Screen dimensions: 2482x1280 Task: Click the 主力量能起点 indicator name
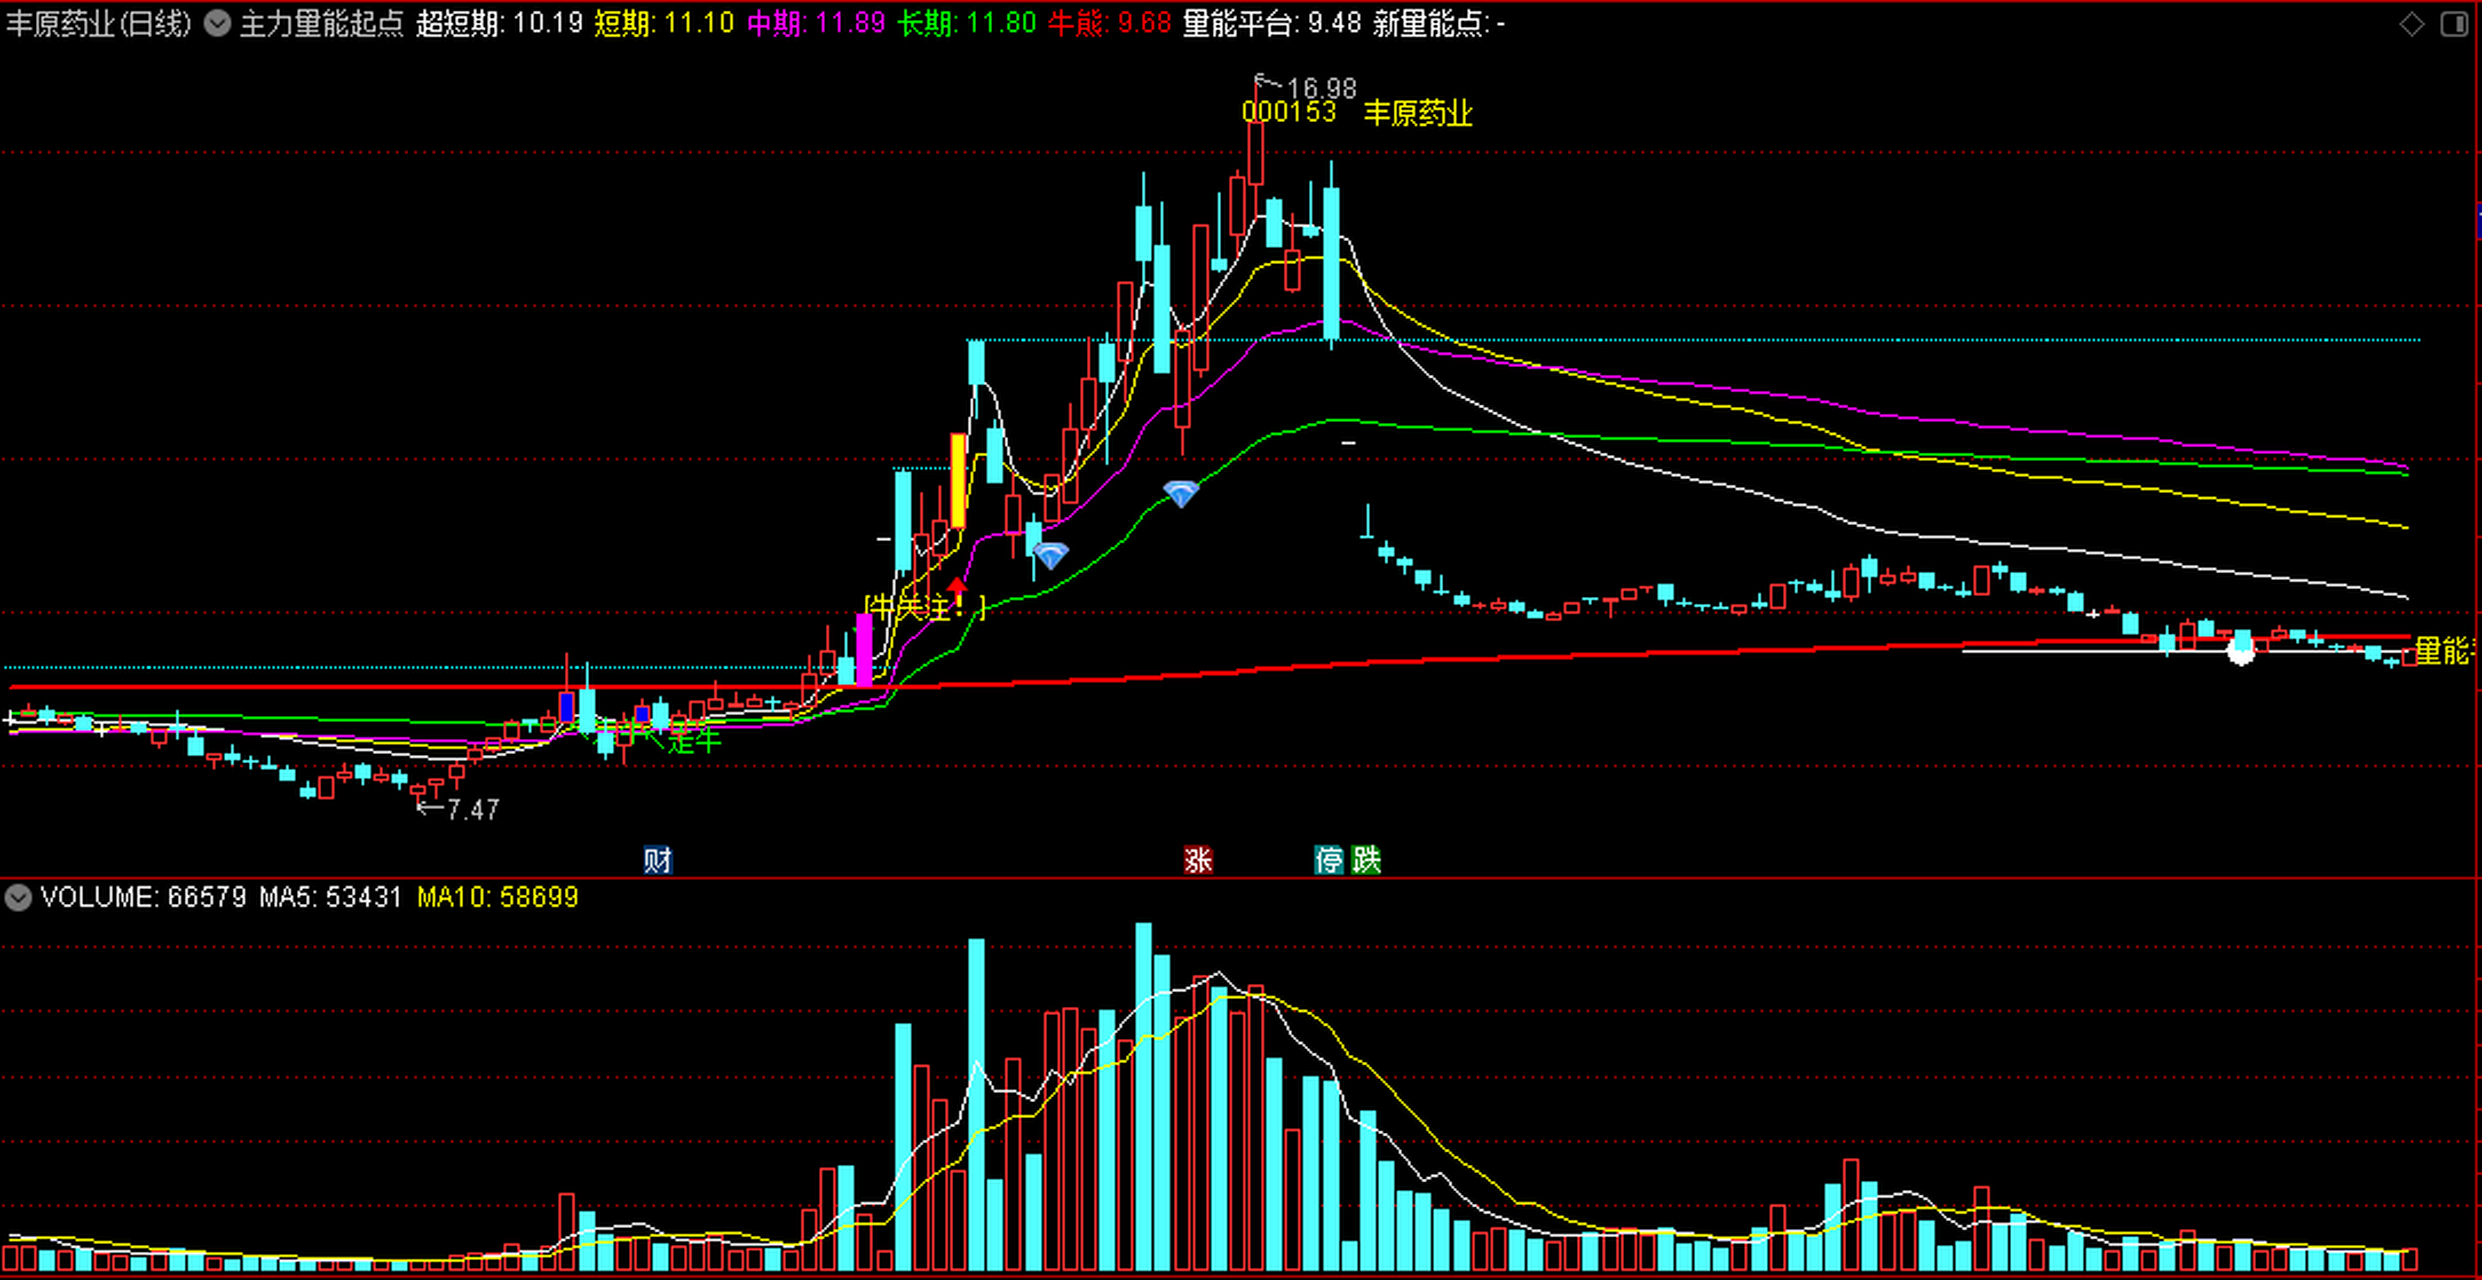click(x=321, y=23)
